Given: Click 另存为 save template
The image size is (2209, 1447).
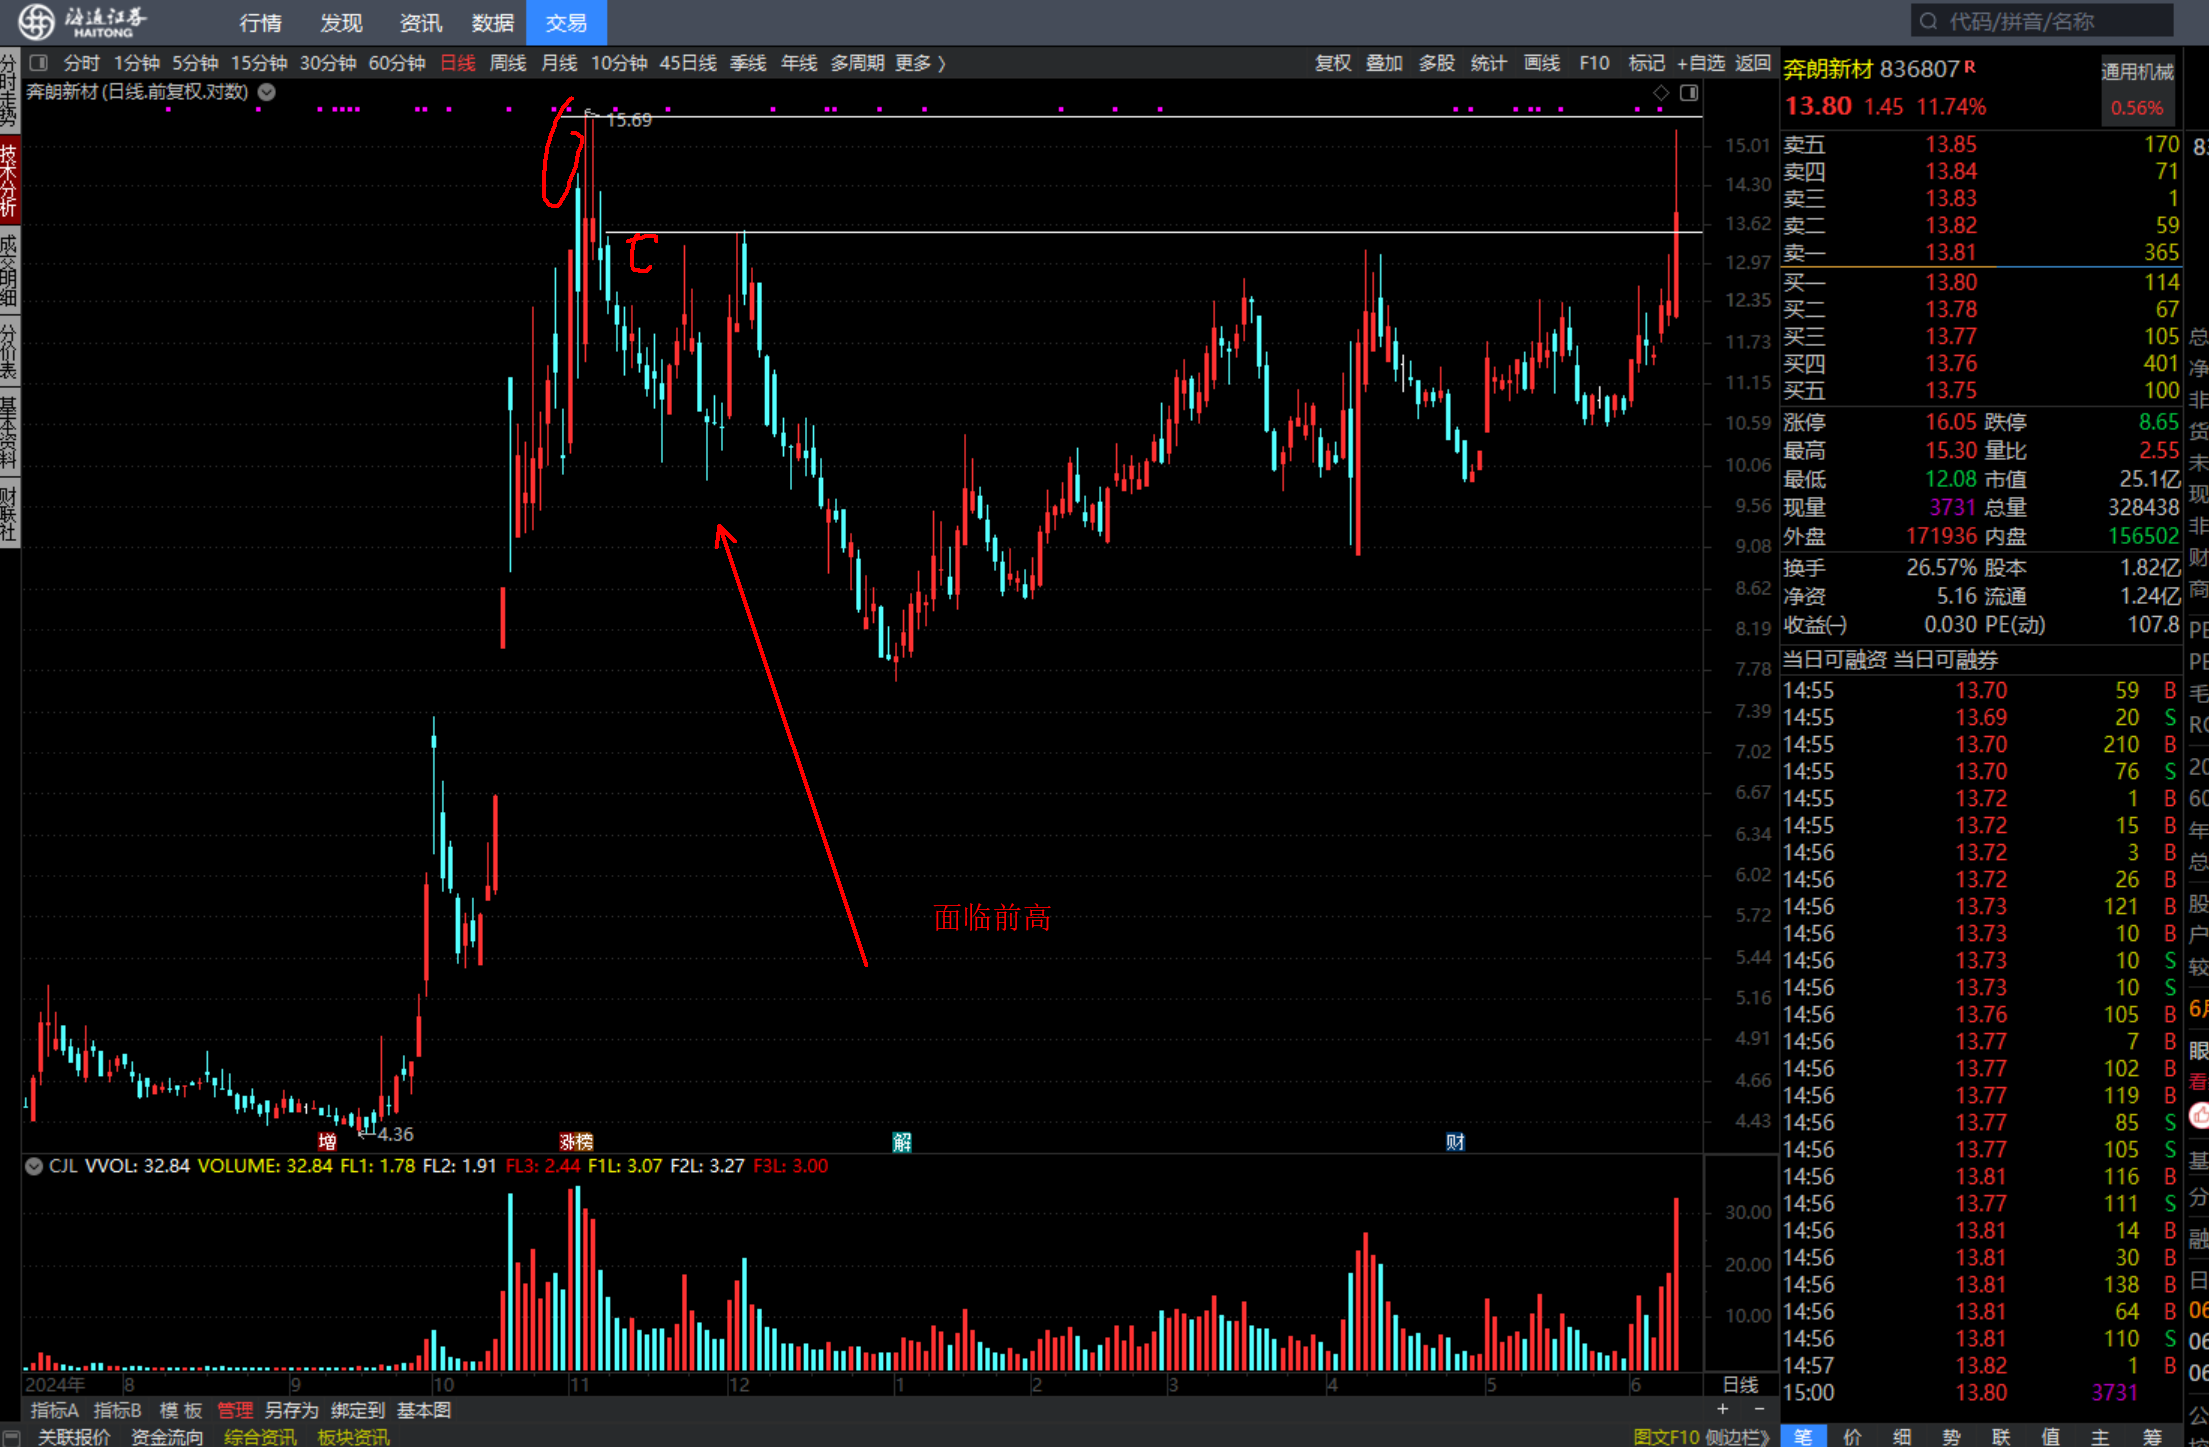Looking at the screenshot, I should point(291,1410).
